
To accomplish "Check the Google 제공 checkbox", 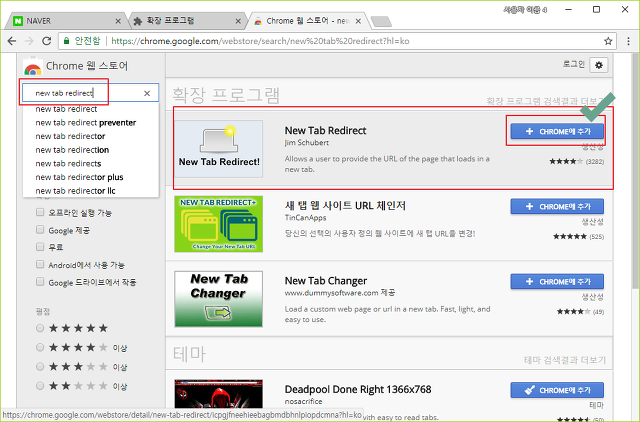I will [x=40, y=230].
